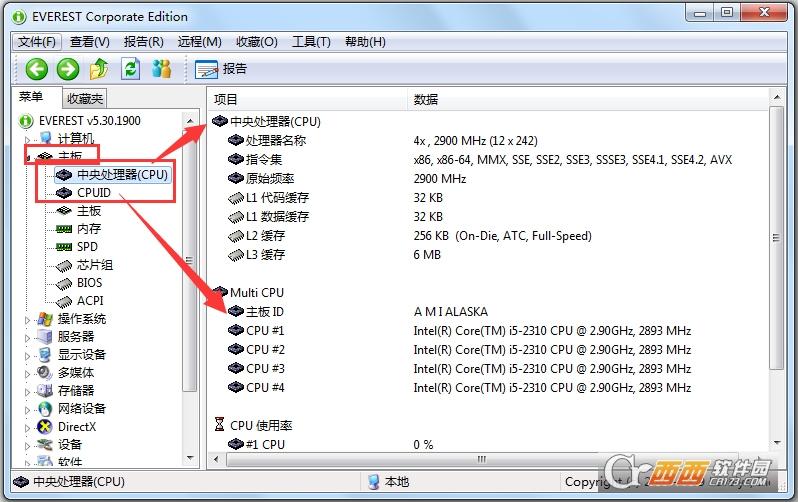The height and width of the screenshot is (502, 798).
Task: Expand the 存储器 node
Action: coord(27,392)
